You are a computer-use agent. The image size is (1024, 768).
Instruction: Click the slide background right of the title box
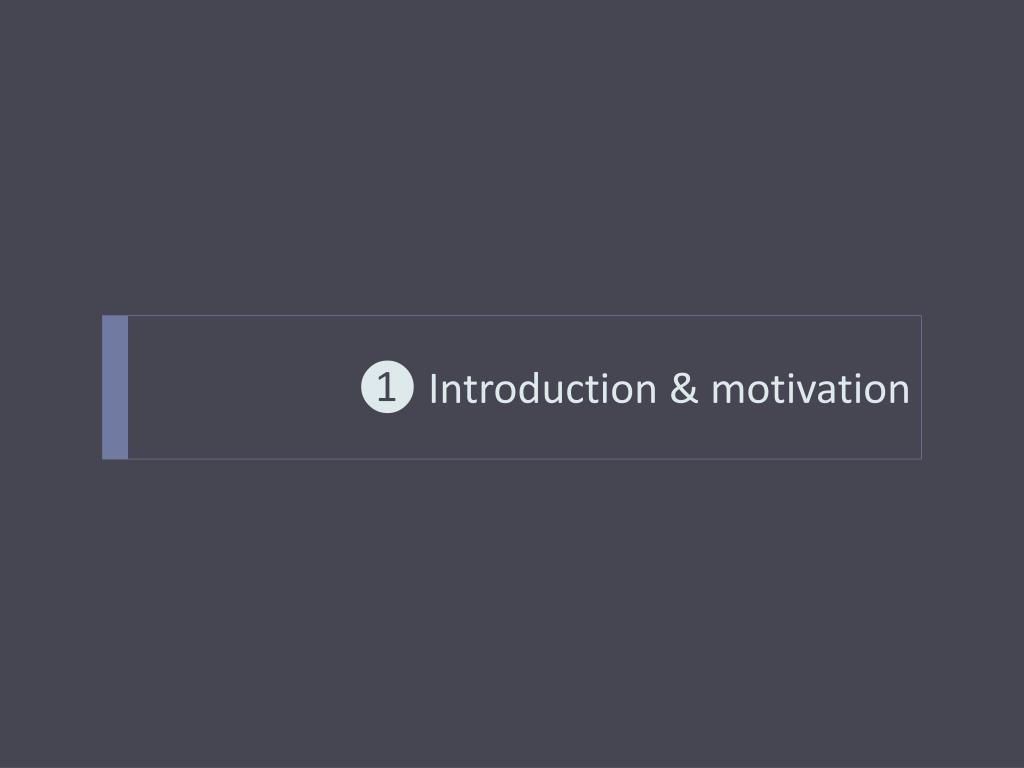coord(973,387)
